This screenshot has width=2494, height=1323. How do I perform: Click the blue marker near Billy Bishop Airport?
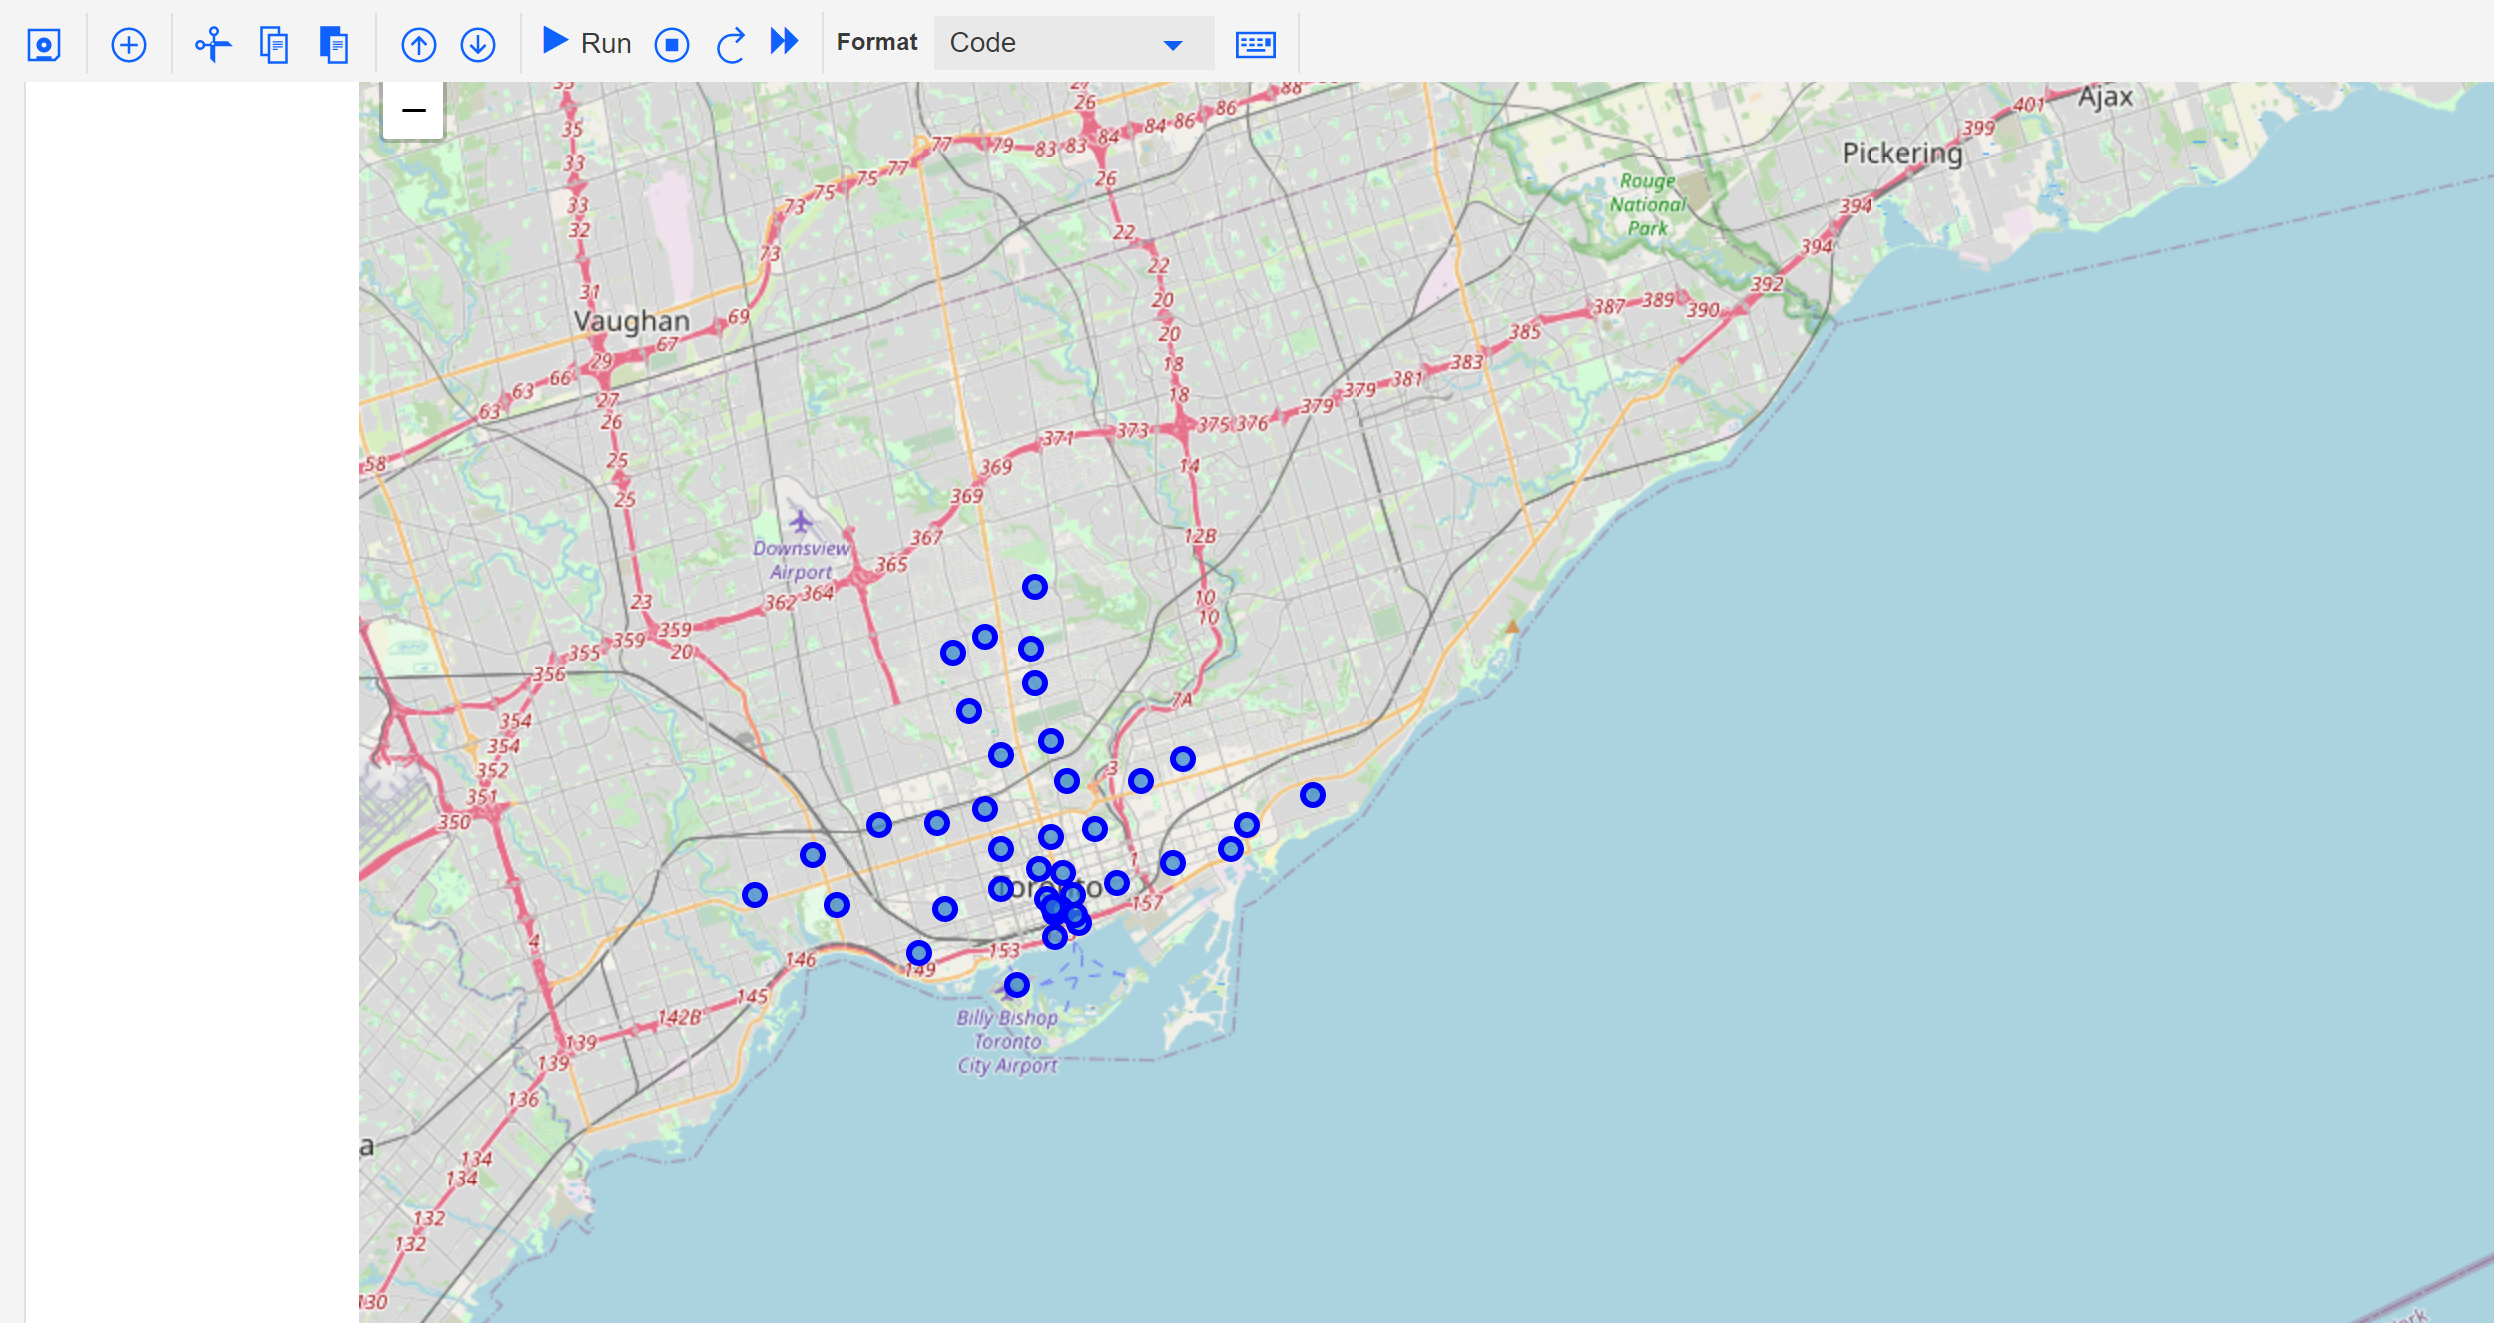coord(1016,985)
